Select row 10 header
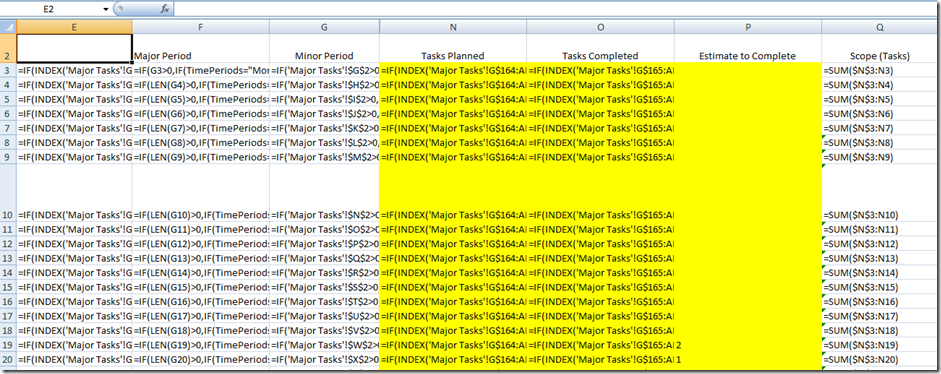Viewport: 941px width, 374px height. pos(8,215)
